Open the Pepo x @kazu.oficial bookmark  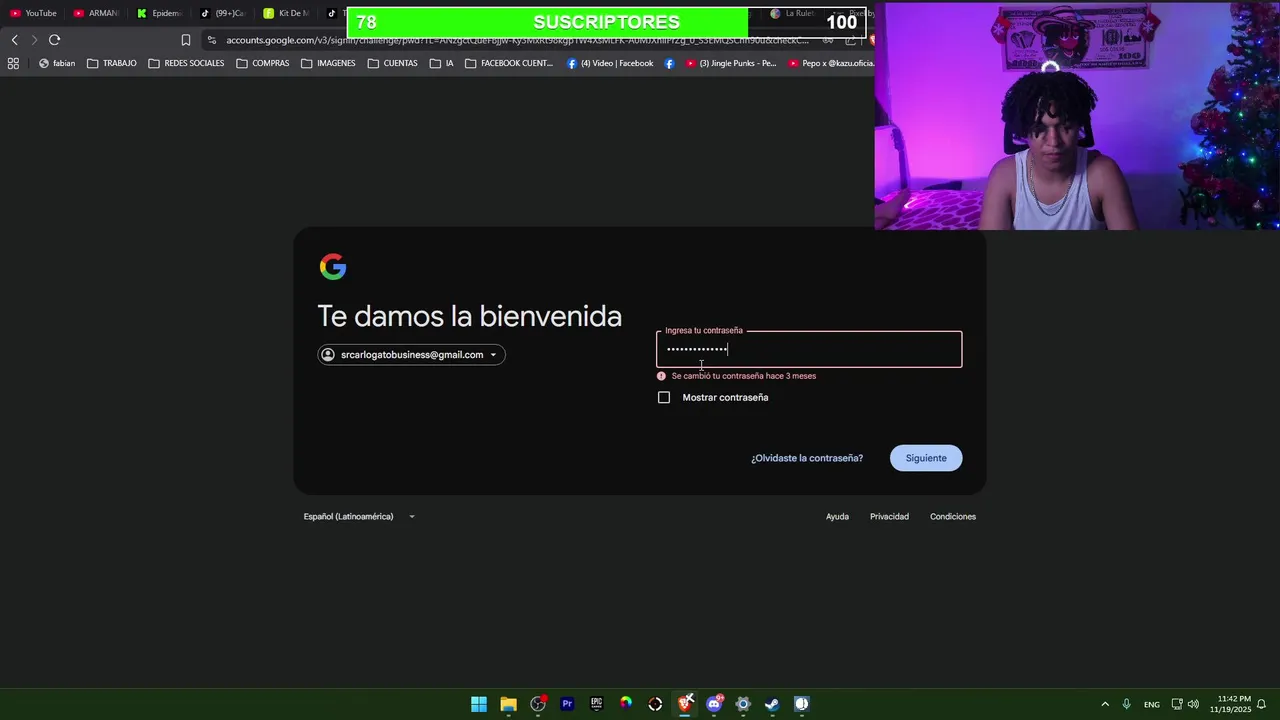pyautogui.click(x=831, y=63)
